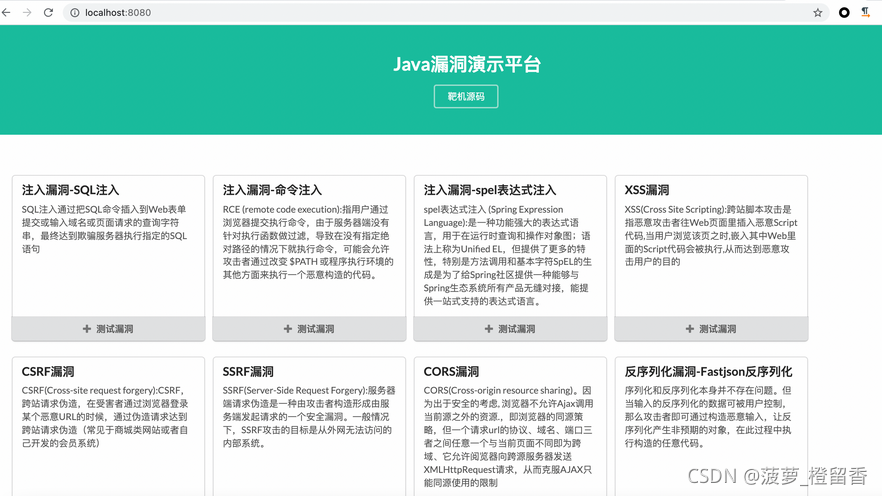Open the black circle extension icon
The image size is (882, 496).
844,12
